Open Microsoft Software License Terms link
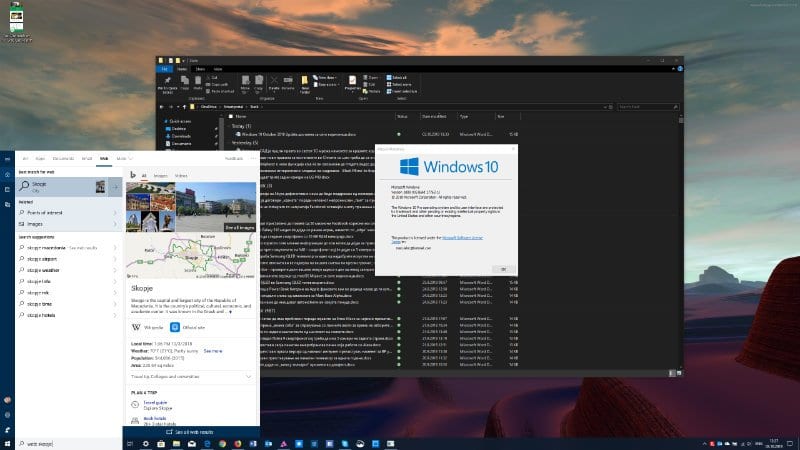This screenshot has height=450, width=800. pos(462,238)
